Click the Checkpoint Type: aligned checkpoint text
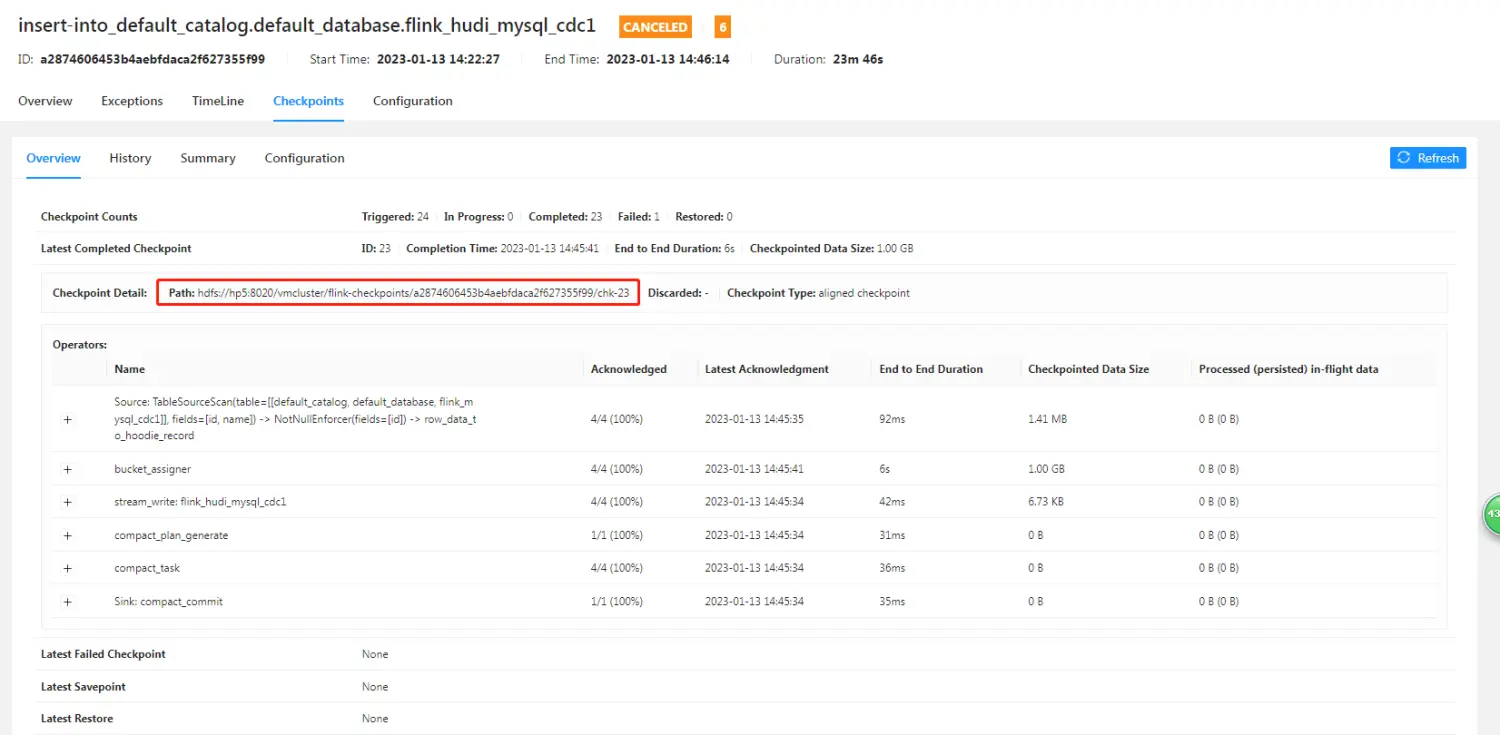Image resolution: width=1500 pixels, height=735 pixels. click(818, 293)
